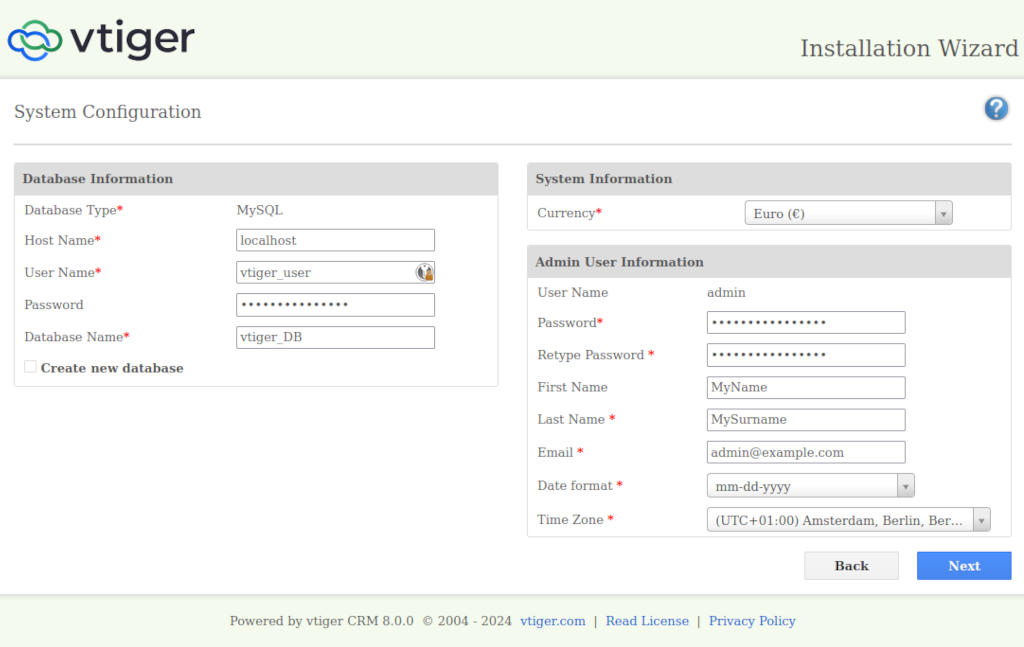Focus the admin Password field
The image size is (1024, 647).
point(806,323)
